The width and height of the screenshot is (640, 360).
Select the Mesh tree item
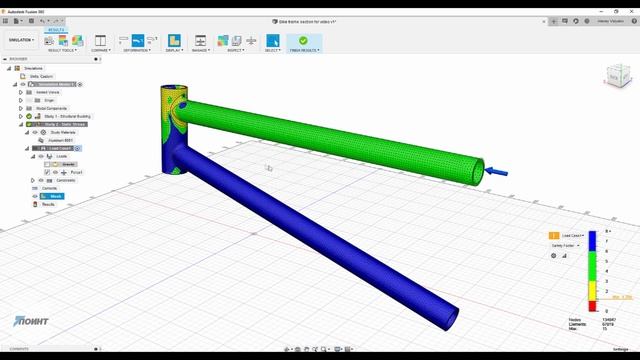pos(52,196)
